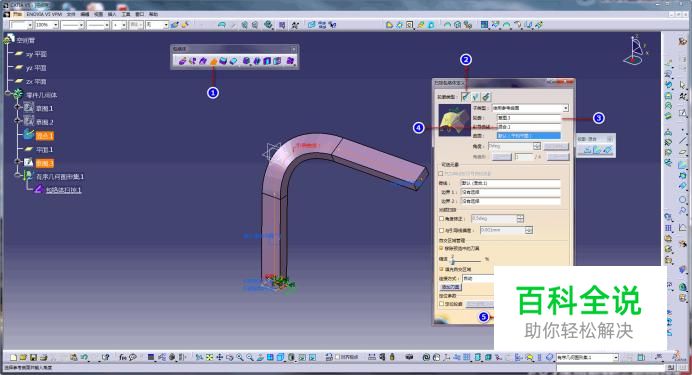This screenshot has height=375, width=692.
Task: Click the New document icon
Action: click(x=14, y=357)
